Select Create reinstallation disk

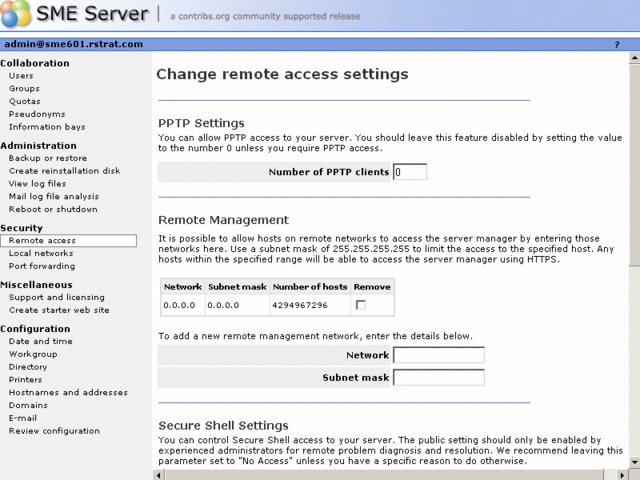pyautogui.click(x=64, y=171)
